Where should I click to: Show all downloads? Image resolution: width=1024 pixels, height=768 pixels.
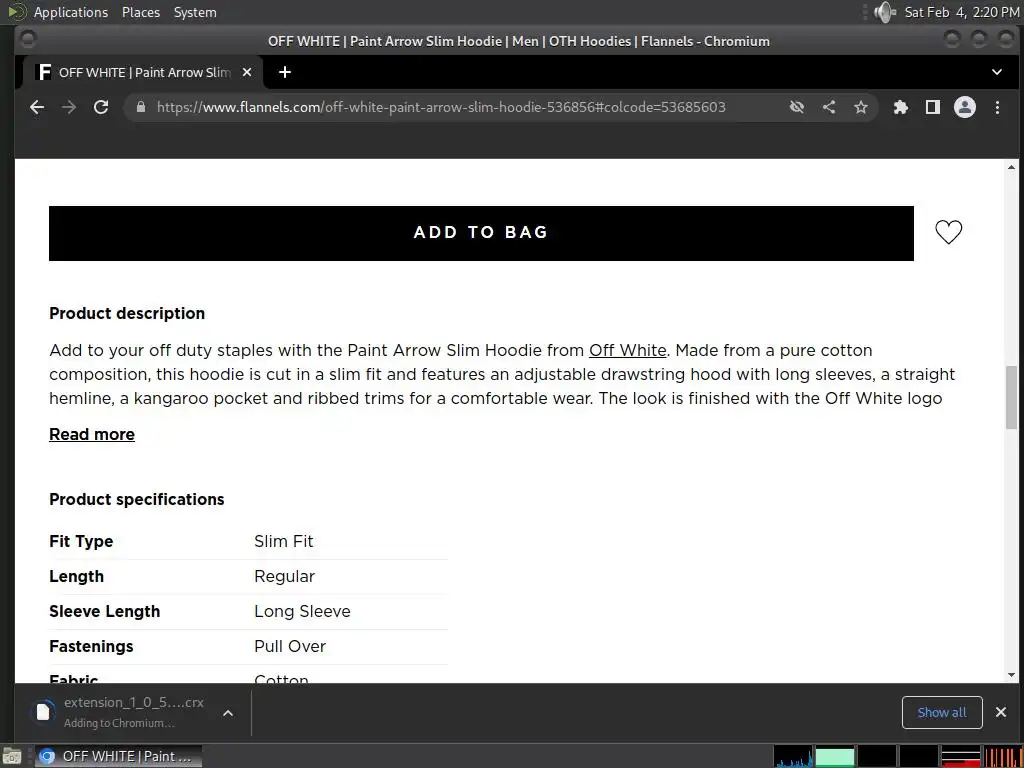pyautogui.click(x=942, y=712)
